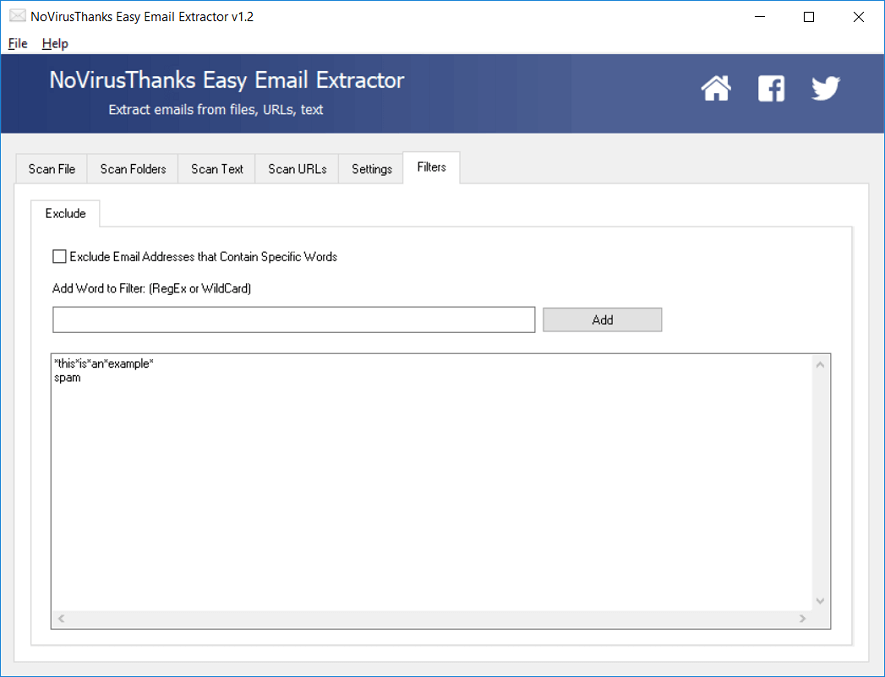The height and width of the screenshot is (677, 885).
Task: Select the 'spam' filter line
Action: (67, 378)
